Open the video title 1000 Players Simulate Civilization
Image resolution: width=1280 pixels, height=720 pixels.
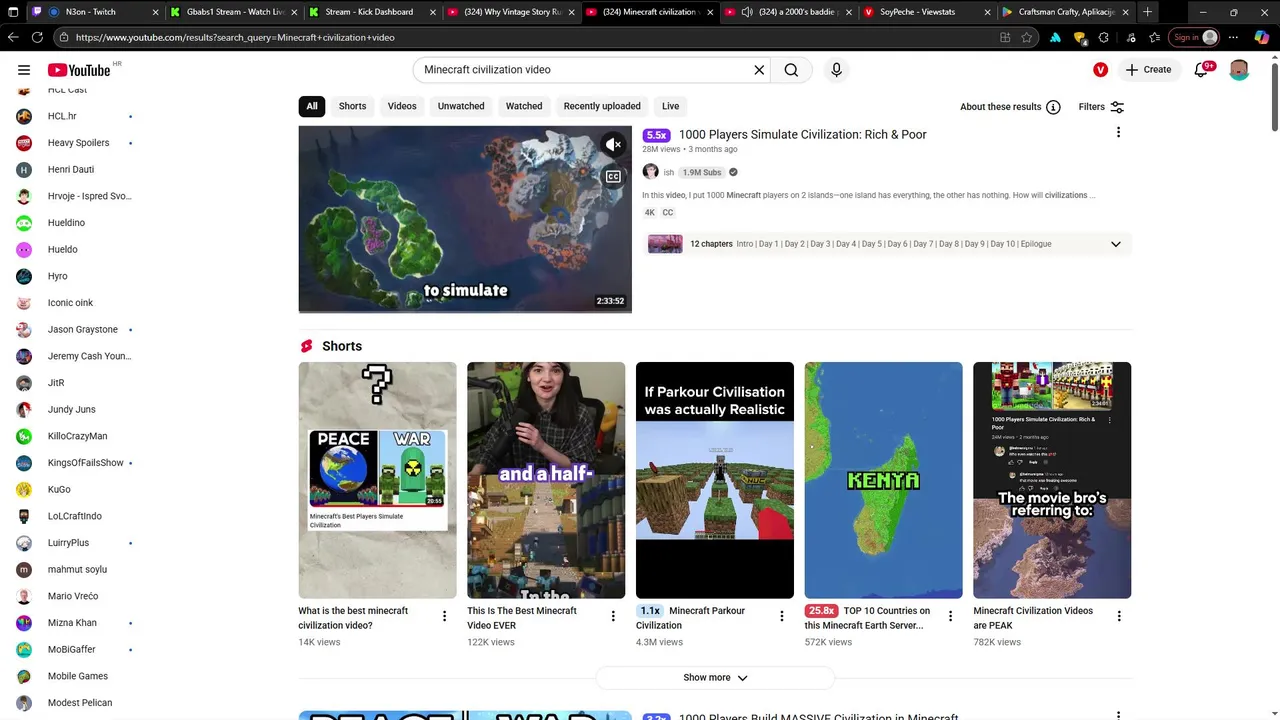pos(802,134)
